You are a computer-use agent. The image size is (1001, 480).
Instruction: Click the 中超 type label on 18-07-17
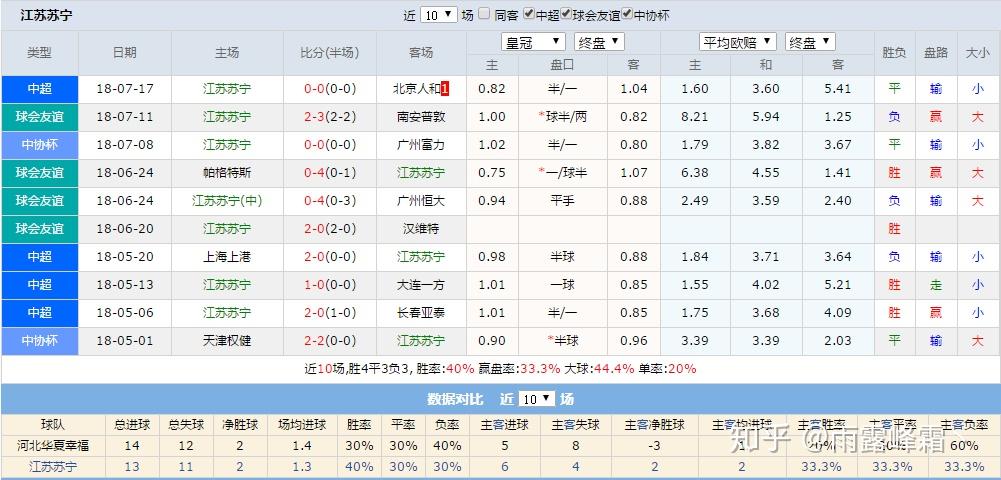pyautogui.click(x=40, y=89)
